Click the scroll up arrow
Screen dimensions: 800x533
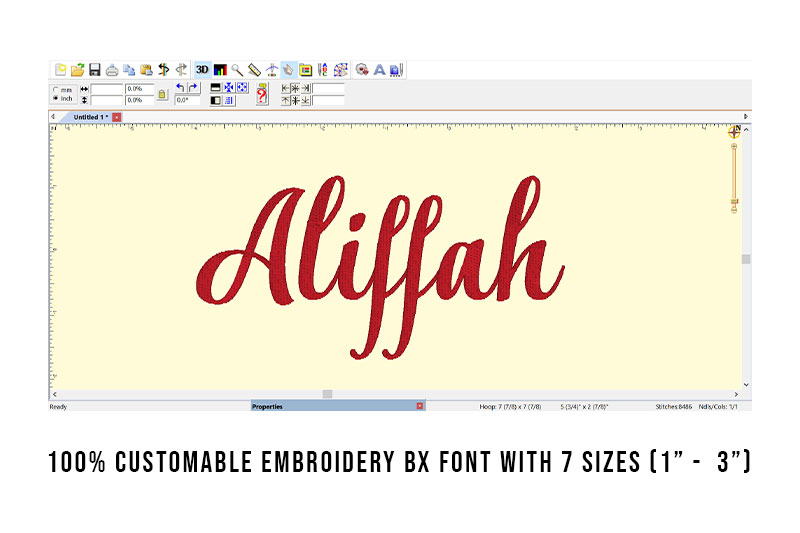coord(746,130)
